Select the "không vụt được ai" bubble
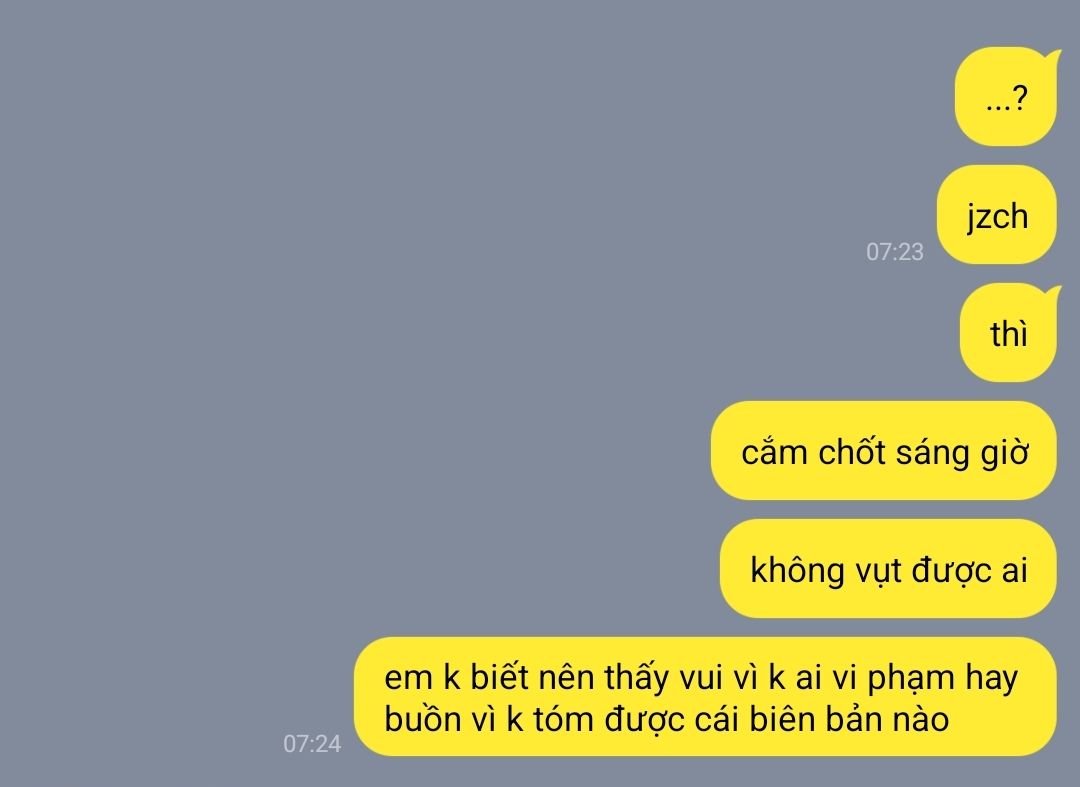1080x787 pixels. 888,569
